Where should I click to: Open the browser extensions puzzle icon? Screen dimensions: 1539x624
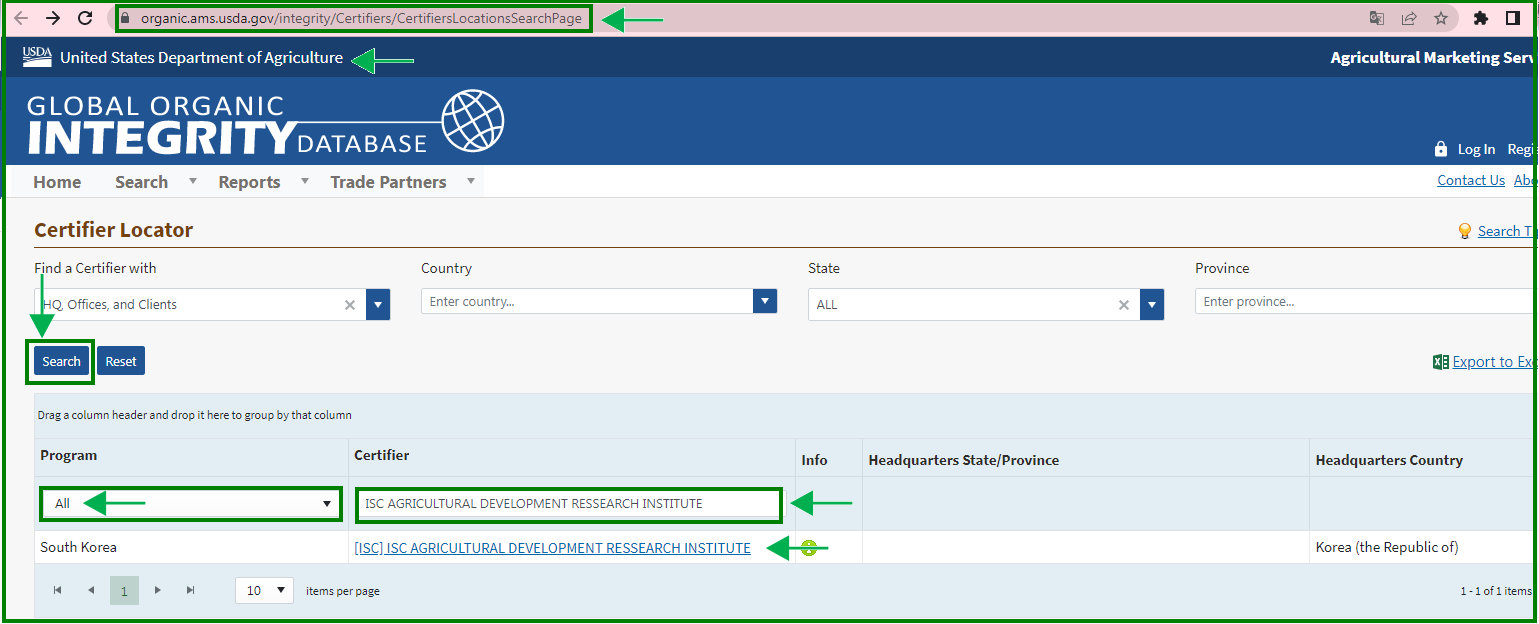pyautogui.click(x=1481, y=18)
